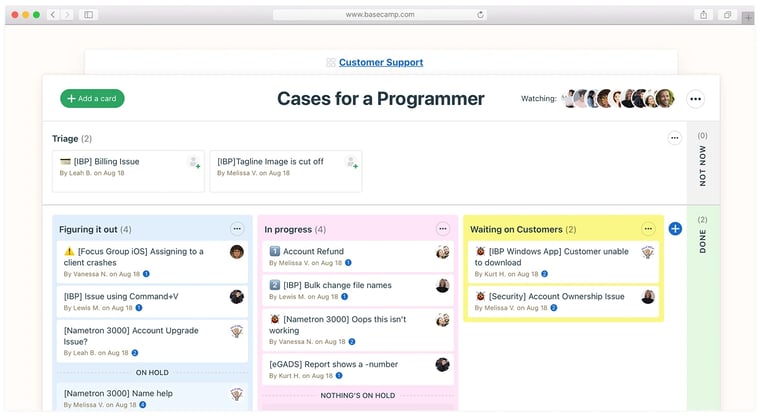
Task: Click the assign person icon on Billing Issue card
Action: coord(194,162)
